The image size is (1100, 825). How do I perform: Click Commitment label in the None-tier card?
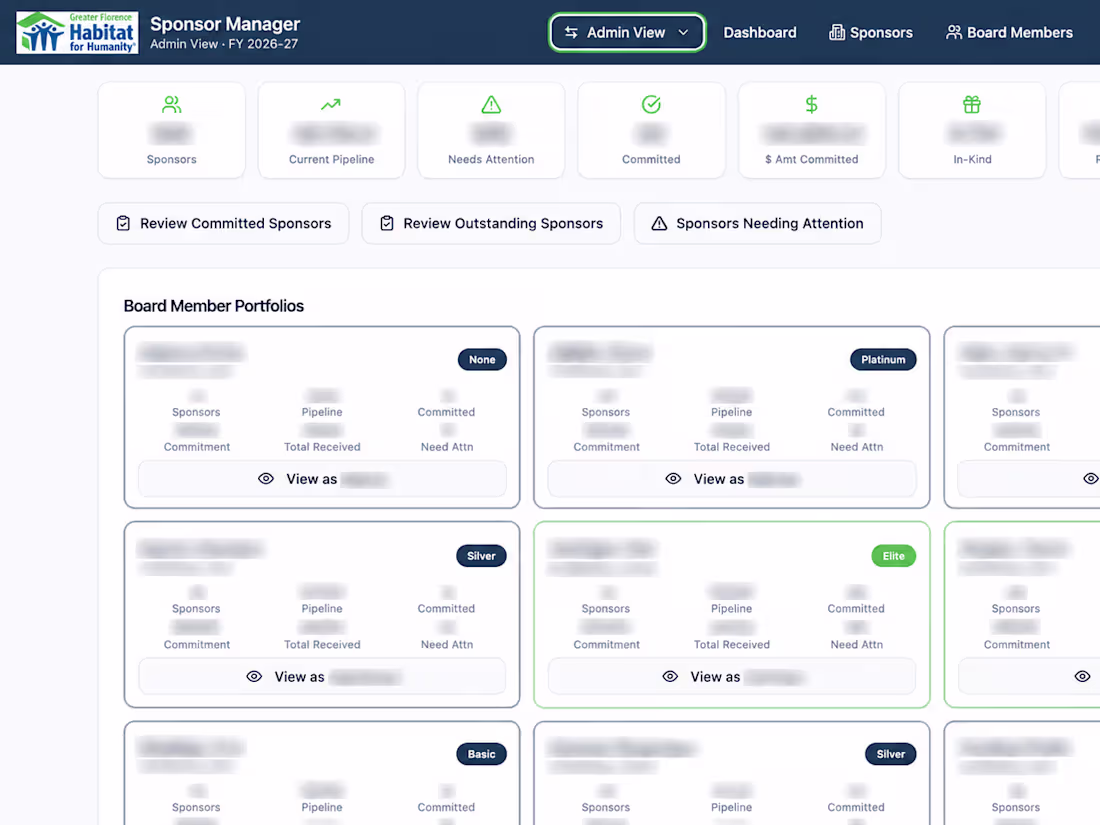tap(197, 447)
